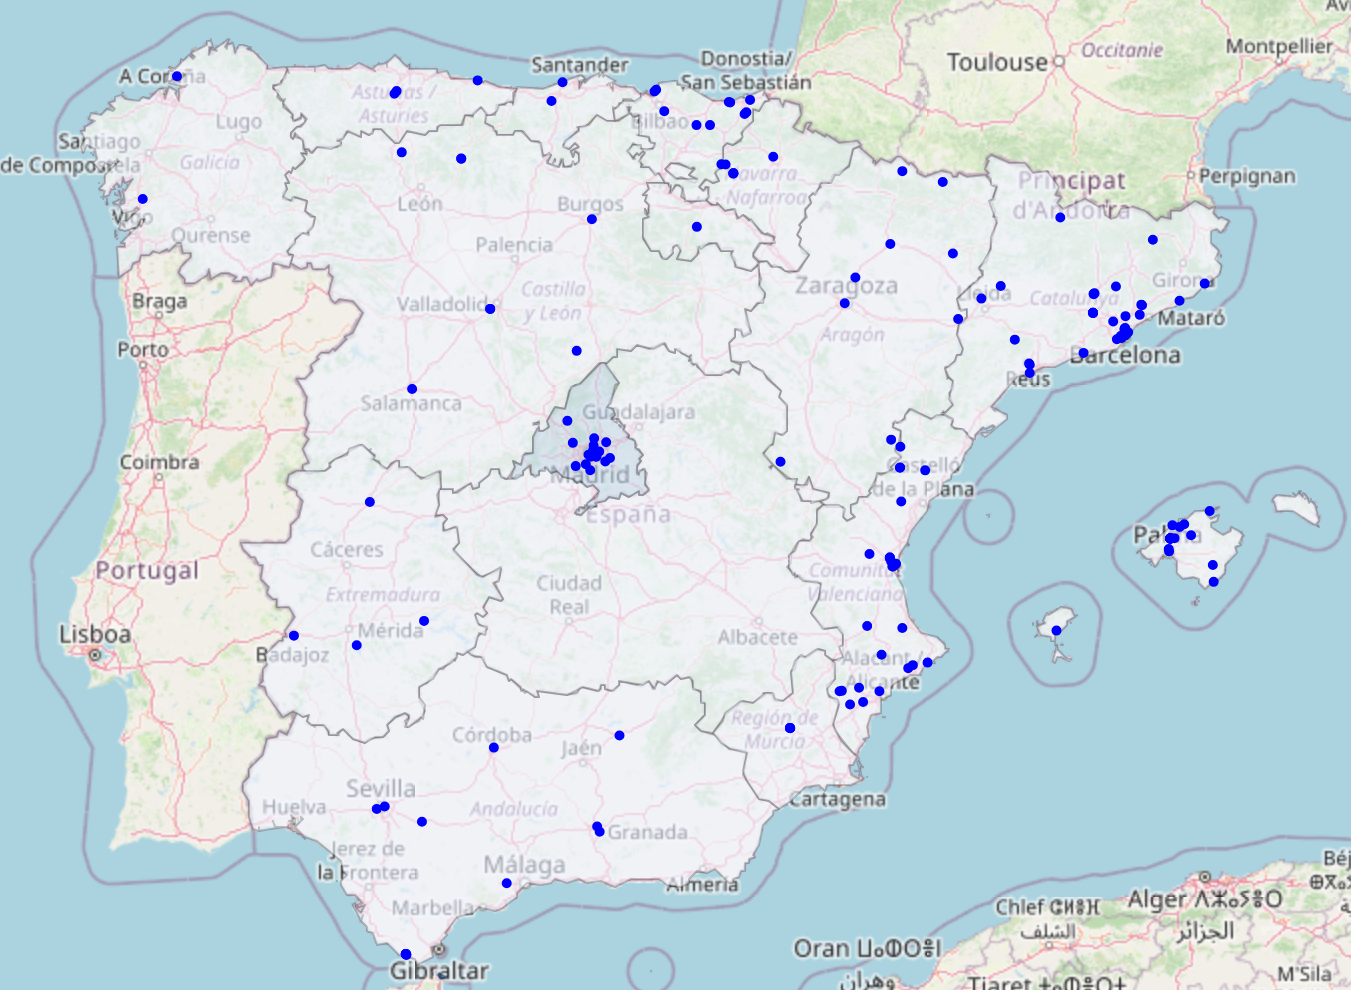Click the Portugal country label
The width and height of the screenshot is (1351, 990).
point(147,571)
